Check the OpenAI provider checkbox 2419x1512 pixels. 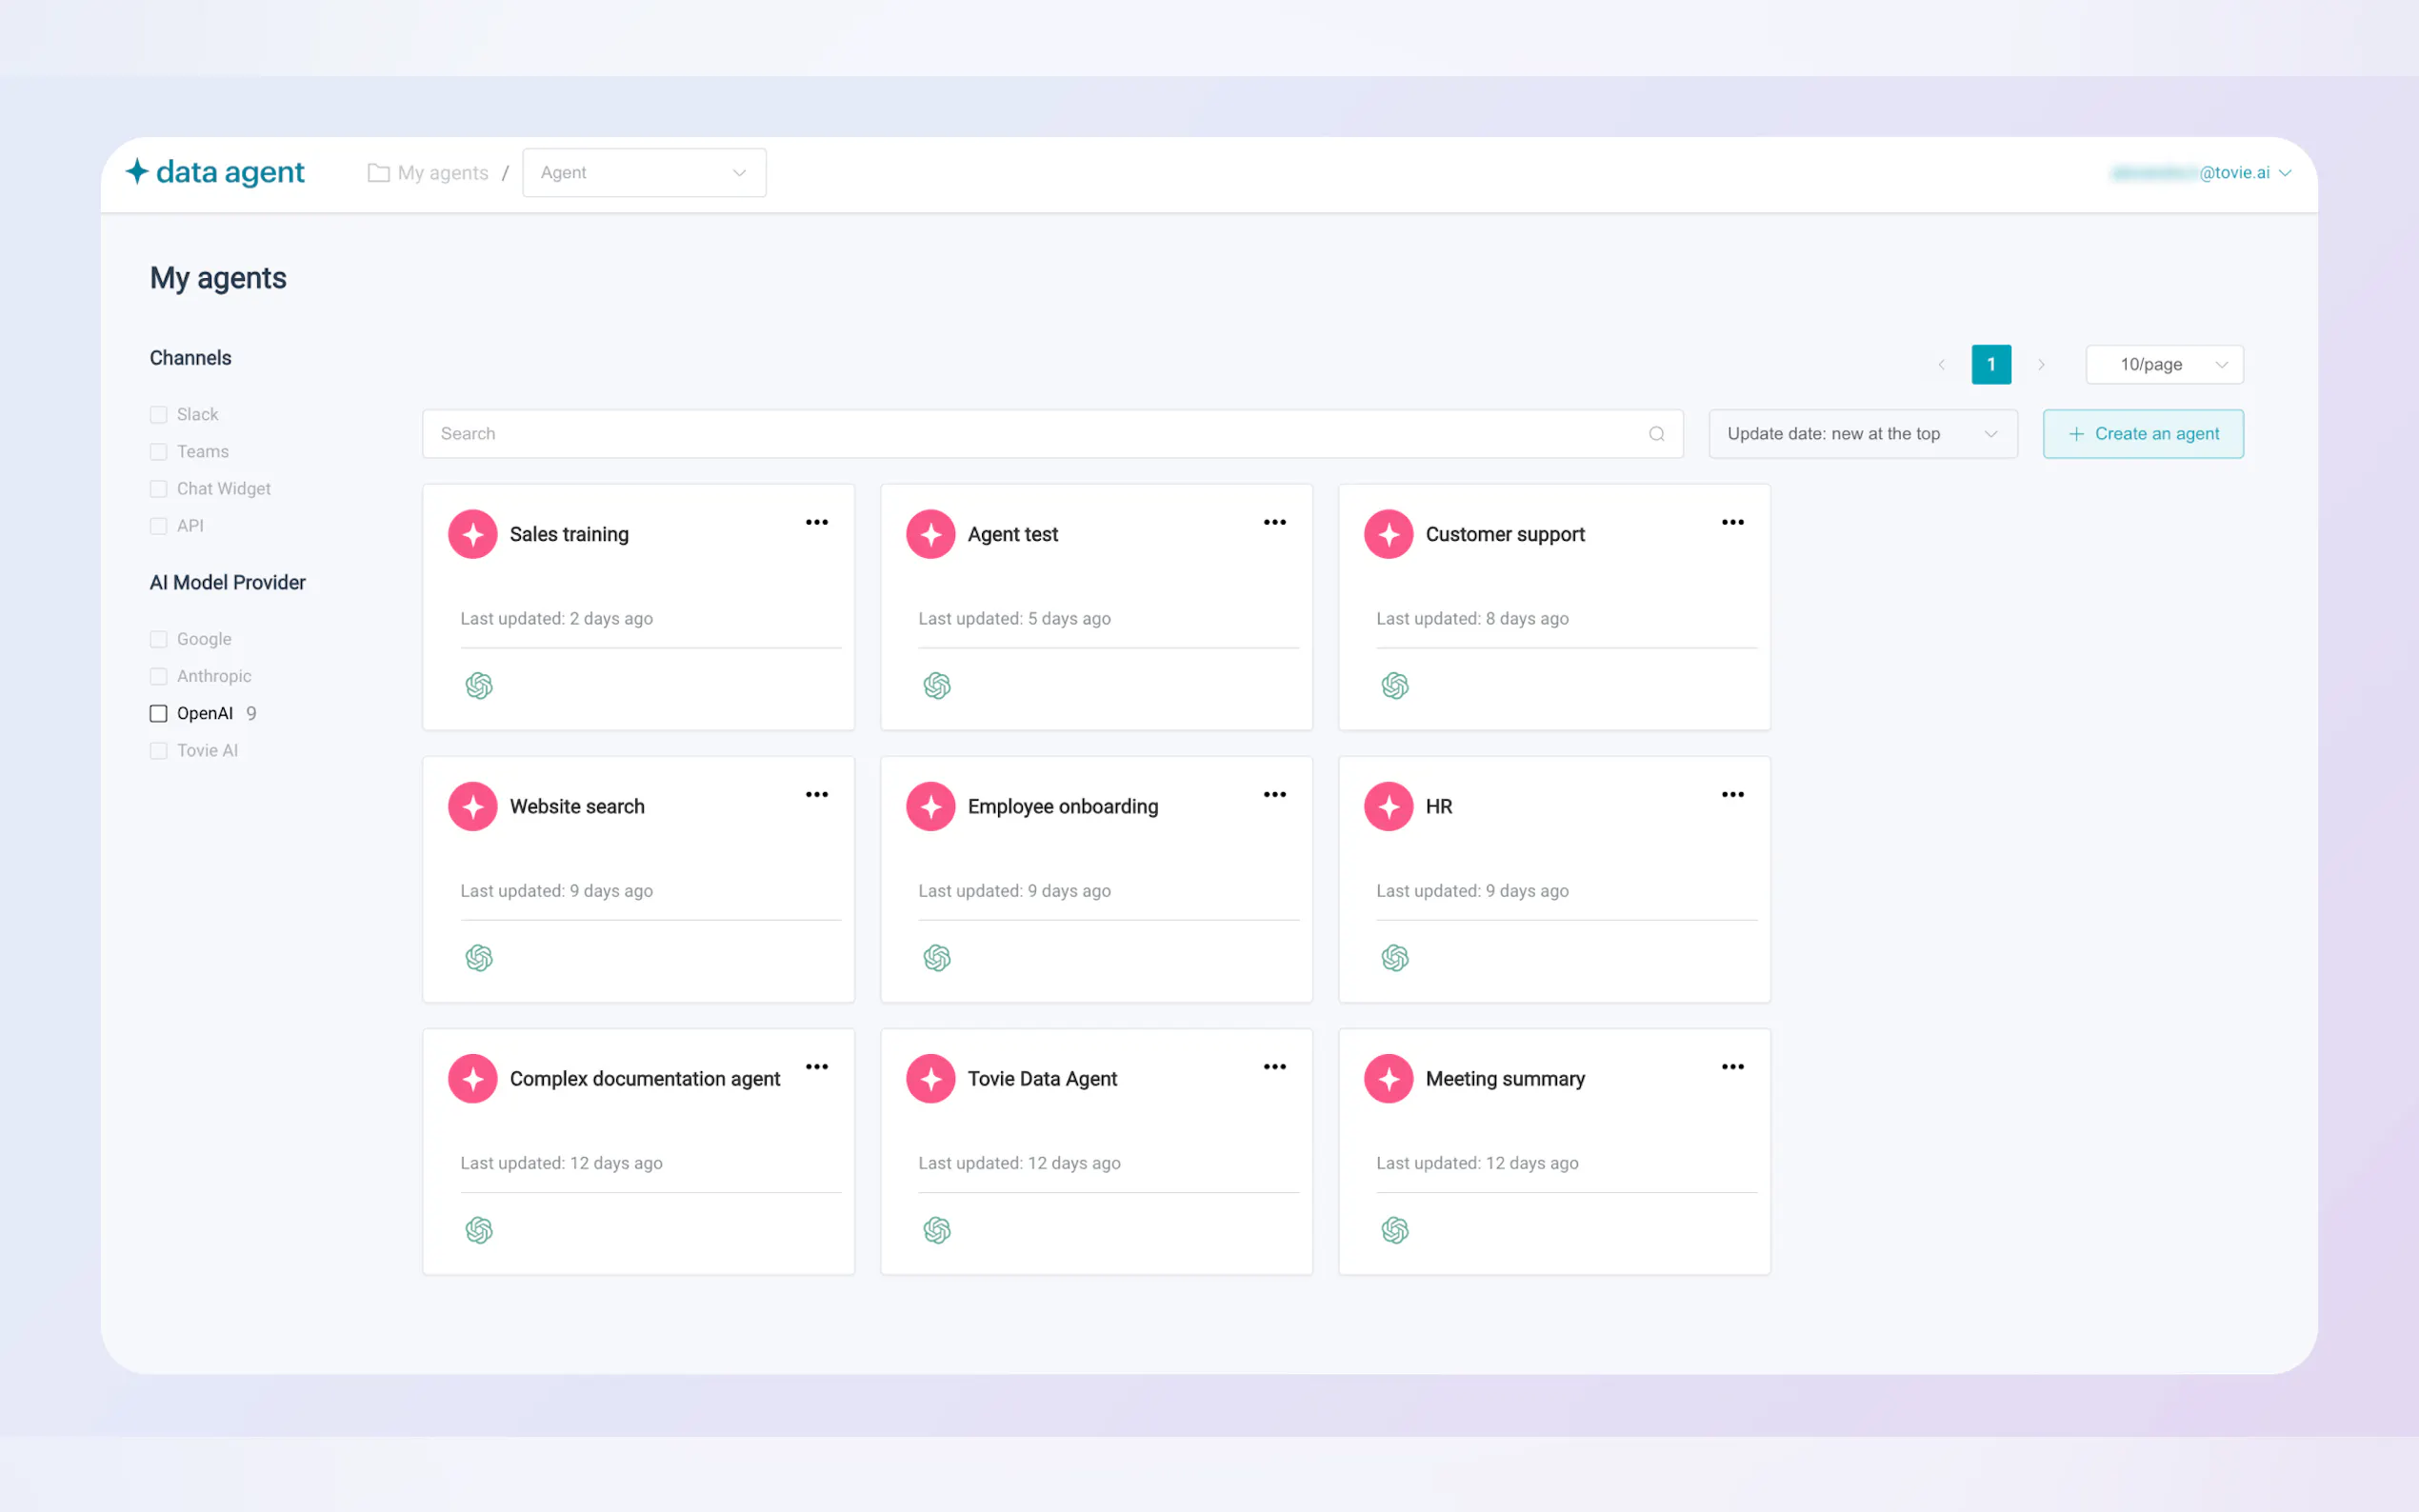(158, 713)
